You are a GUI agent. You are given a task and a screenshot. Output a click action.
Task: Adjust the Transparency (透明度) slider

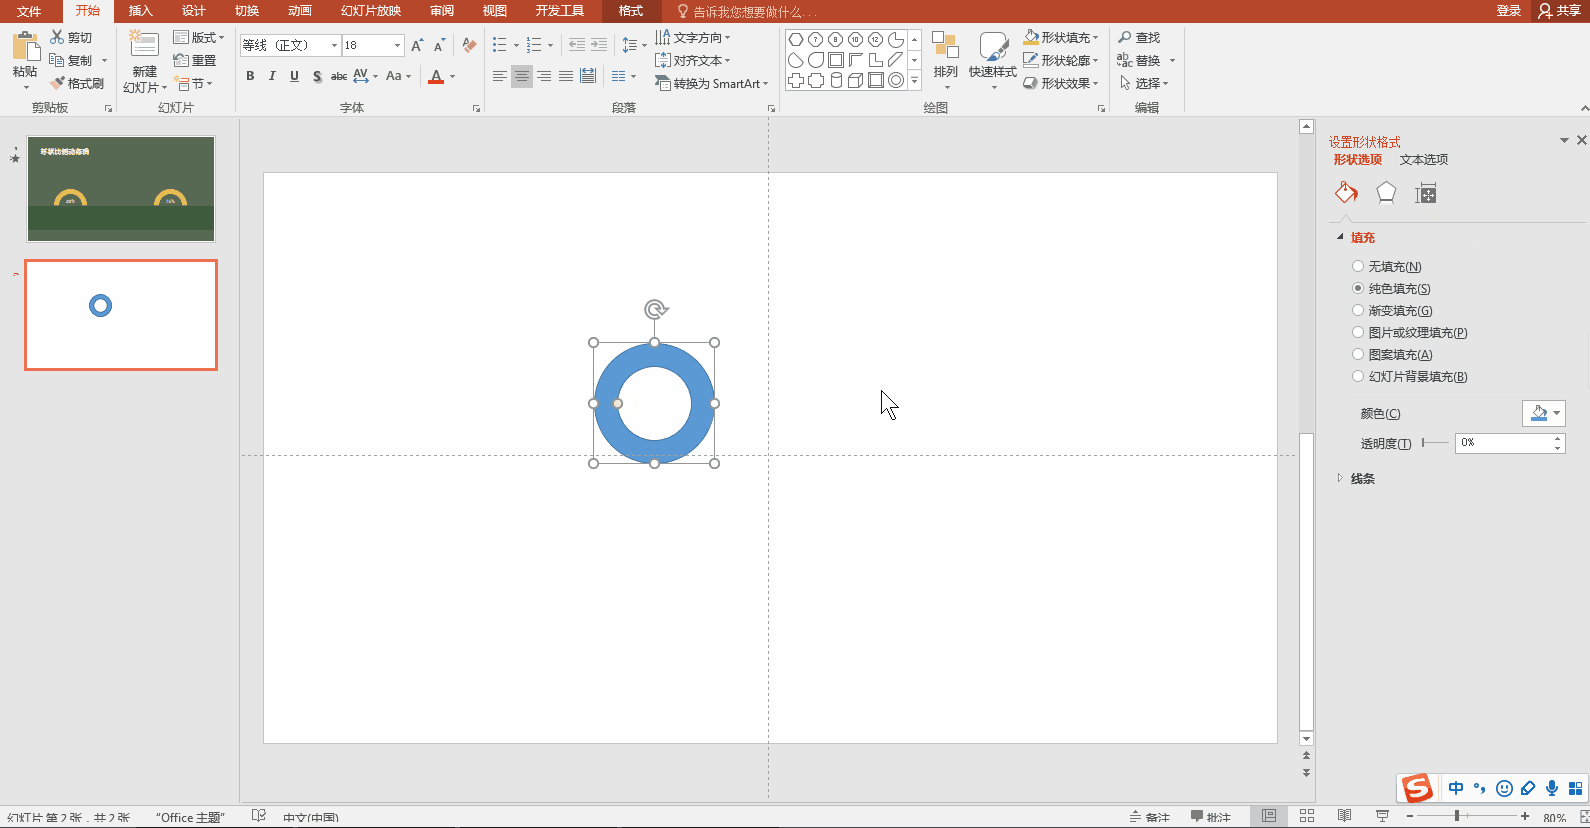coord(1434,443)
